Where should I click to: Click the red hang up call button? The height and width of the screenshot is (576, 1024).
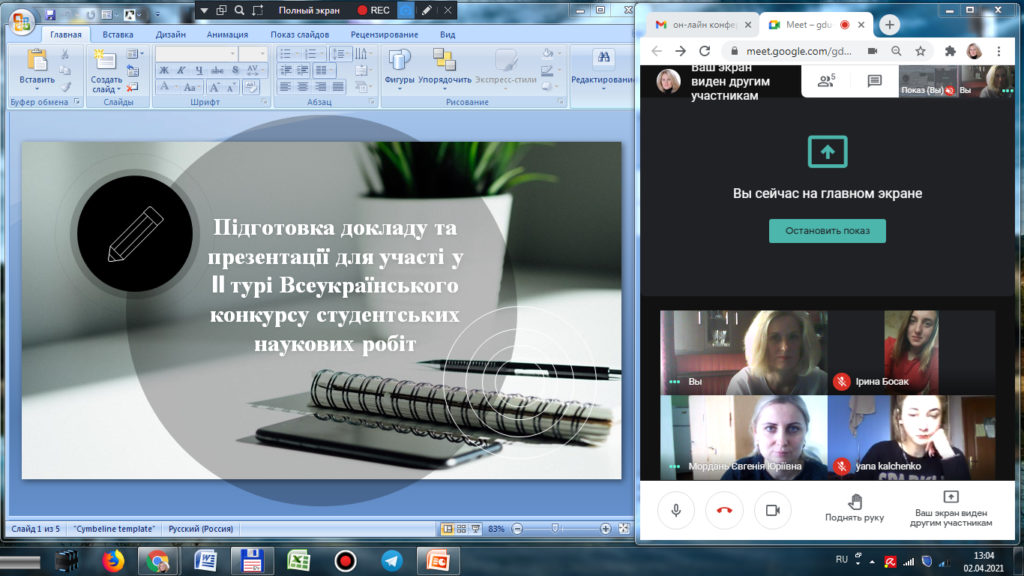point(724,510)
